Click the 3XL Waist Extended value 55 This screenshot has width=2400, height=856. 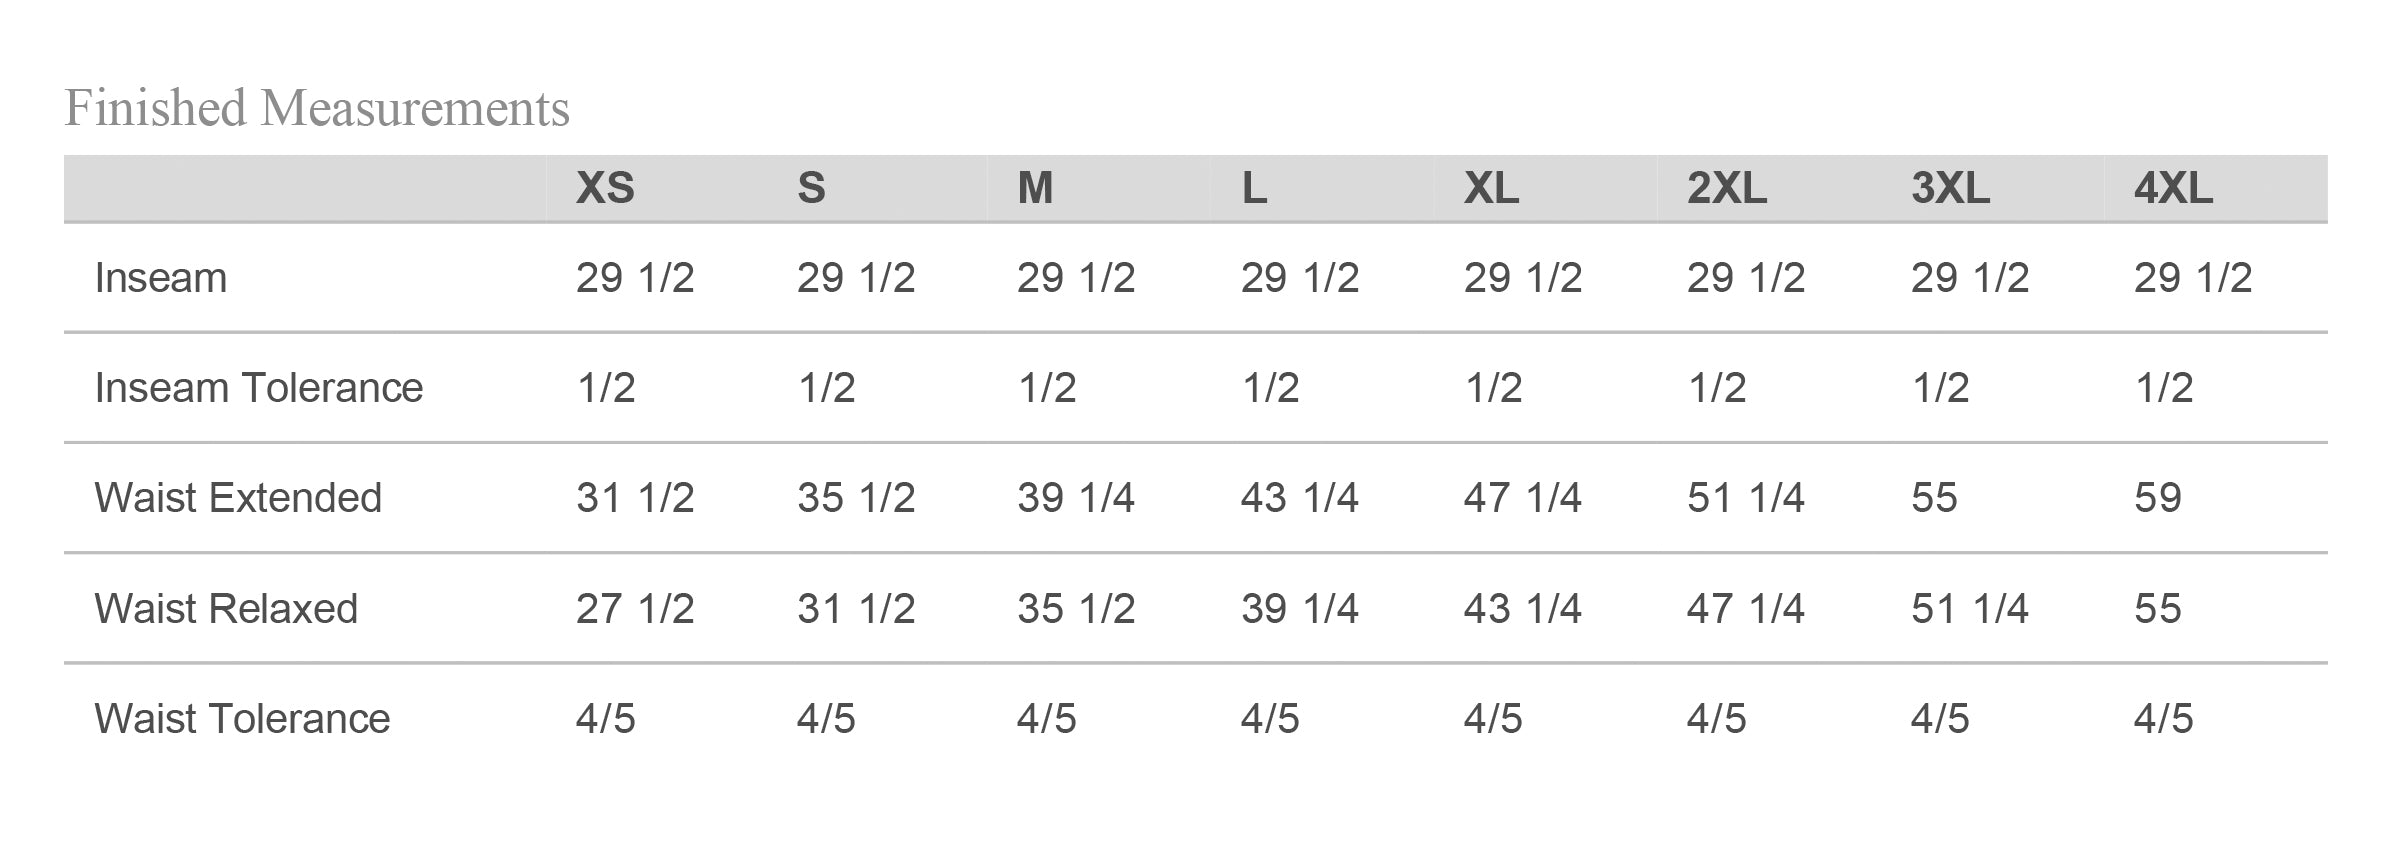1934,498
